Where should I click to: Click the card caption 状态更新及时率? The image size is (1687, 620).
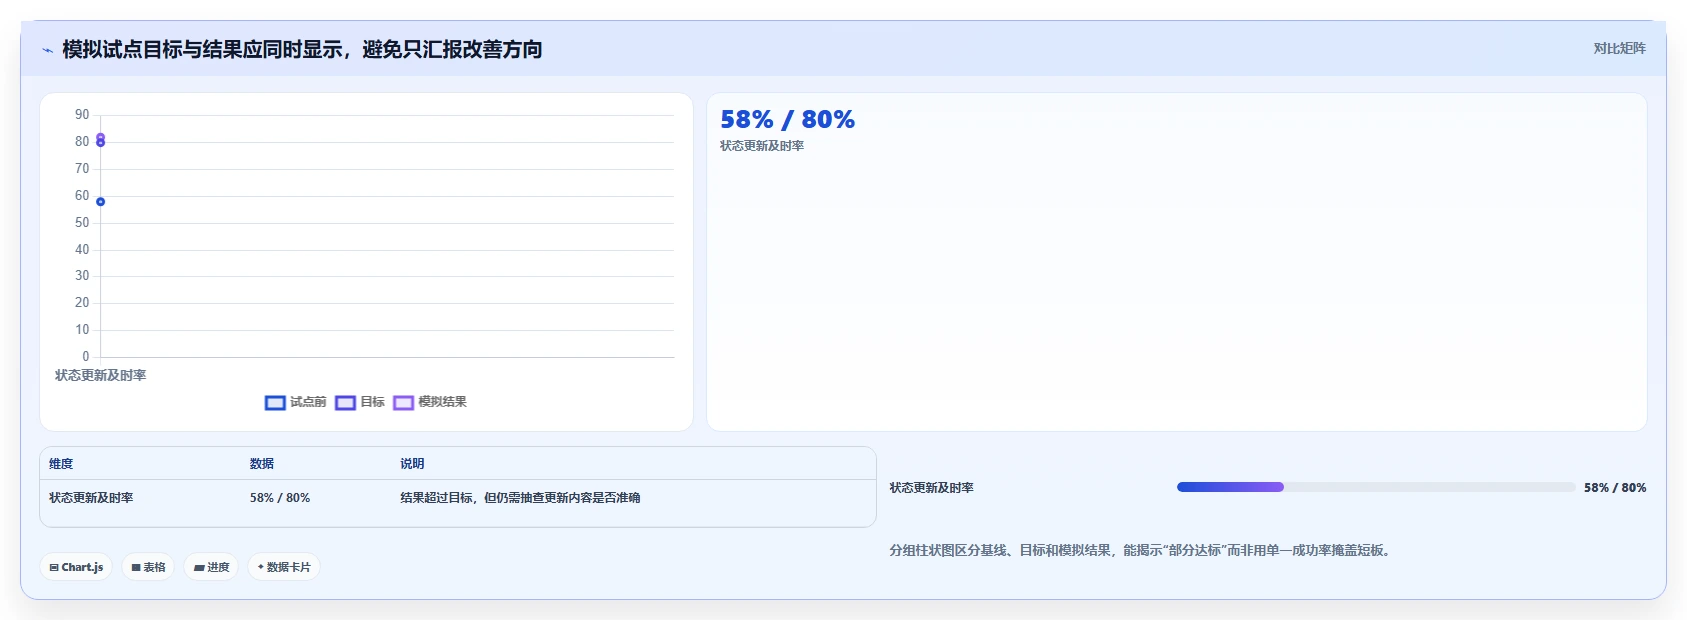pos(762,146)
